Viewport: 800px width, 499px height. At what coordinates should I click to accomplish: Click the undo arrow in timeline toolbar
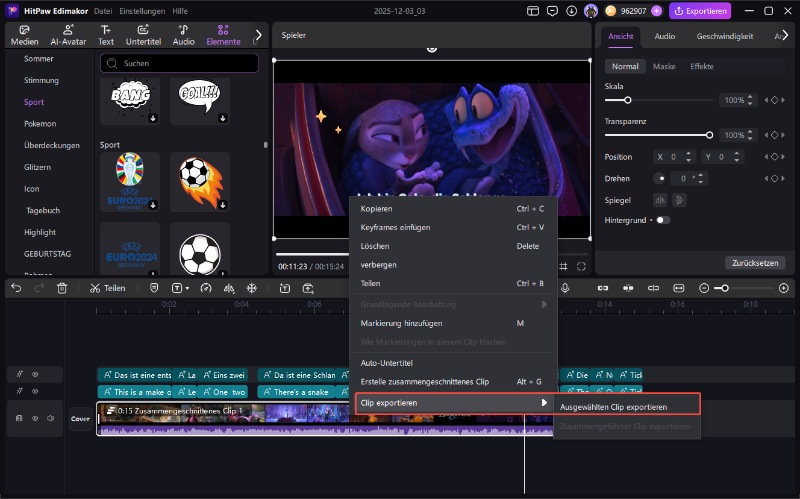pyautogui.click(x=16, y=288)
